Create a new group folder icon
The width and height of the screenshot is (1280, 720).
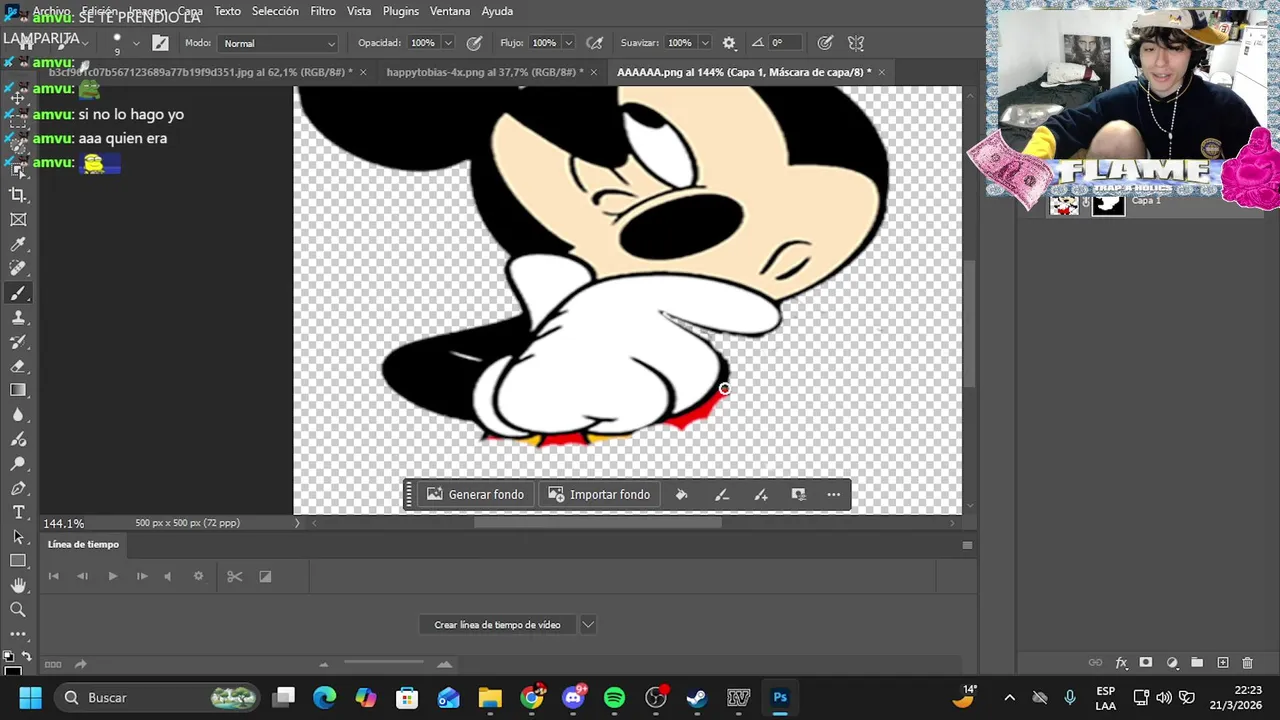pos(1197,663)
